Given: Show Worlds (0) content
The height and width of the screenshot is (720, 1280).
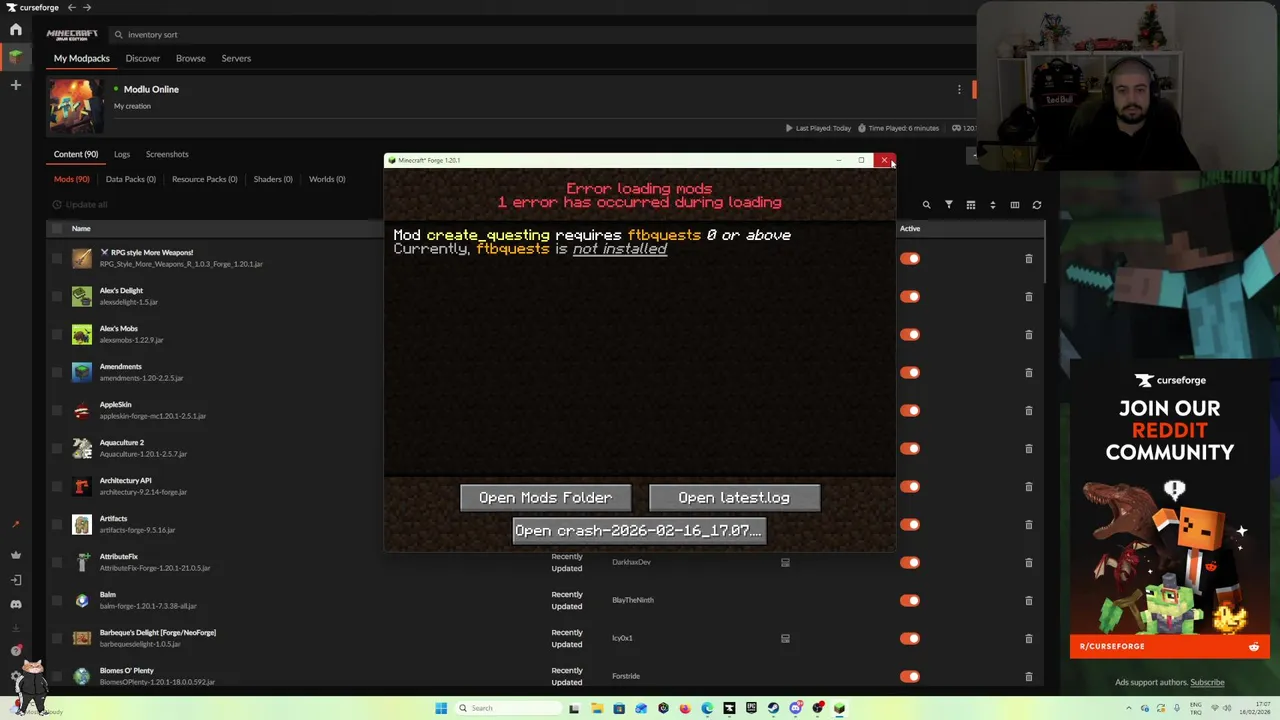Looking at the screenshot, I should 327,179.
